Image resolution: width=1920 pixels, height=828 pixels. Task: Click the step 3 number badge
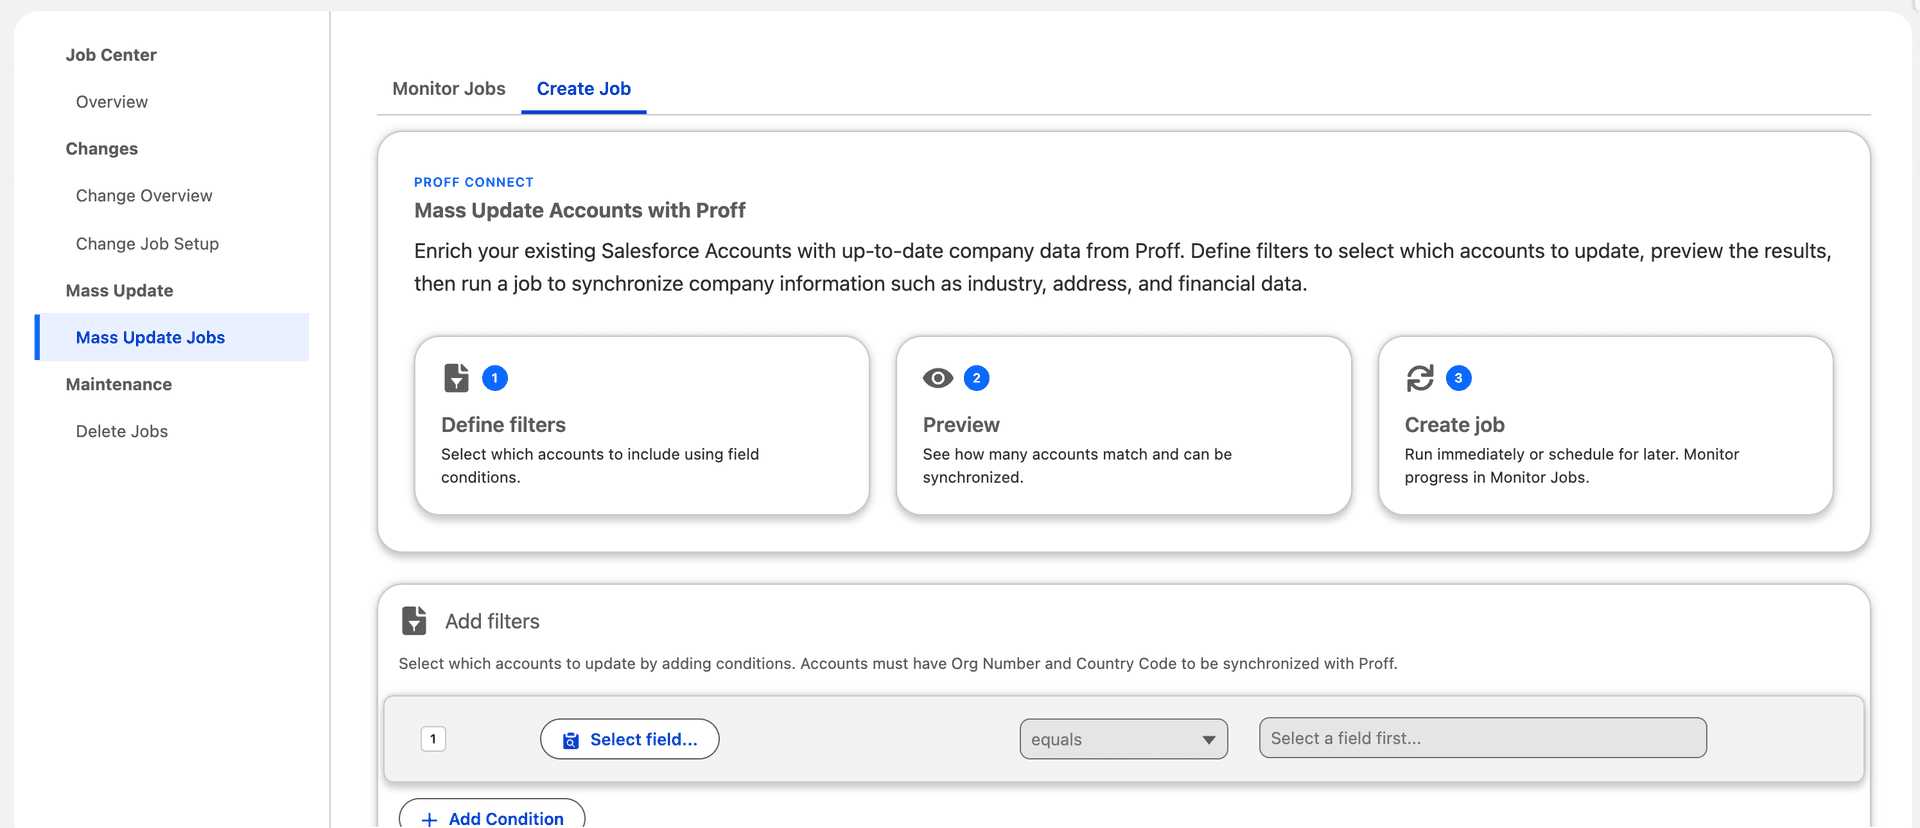point(1459,378)
